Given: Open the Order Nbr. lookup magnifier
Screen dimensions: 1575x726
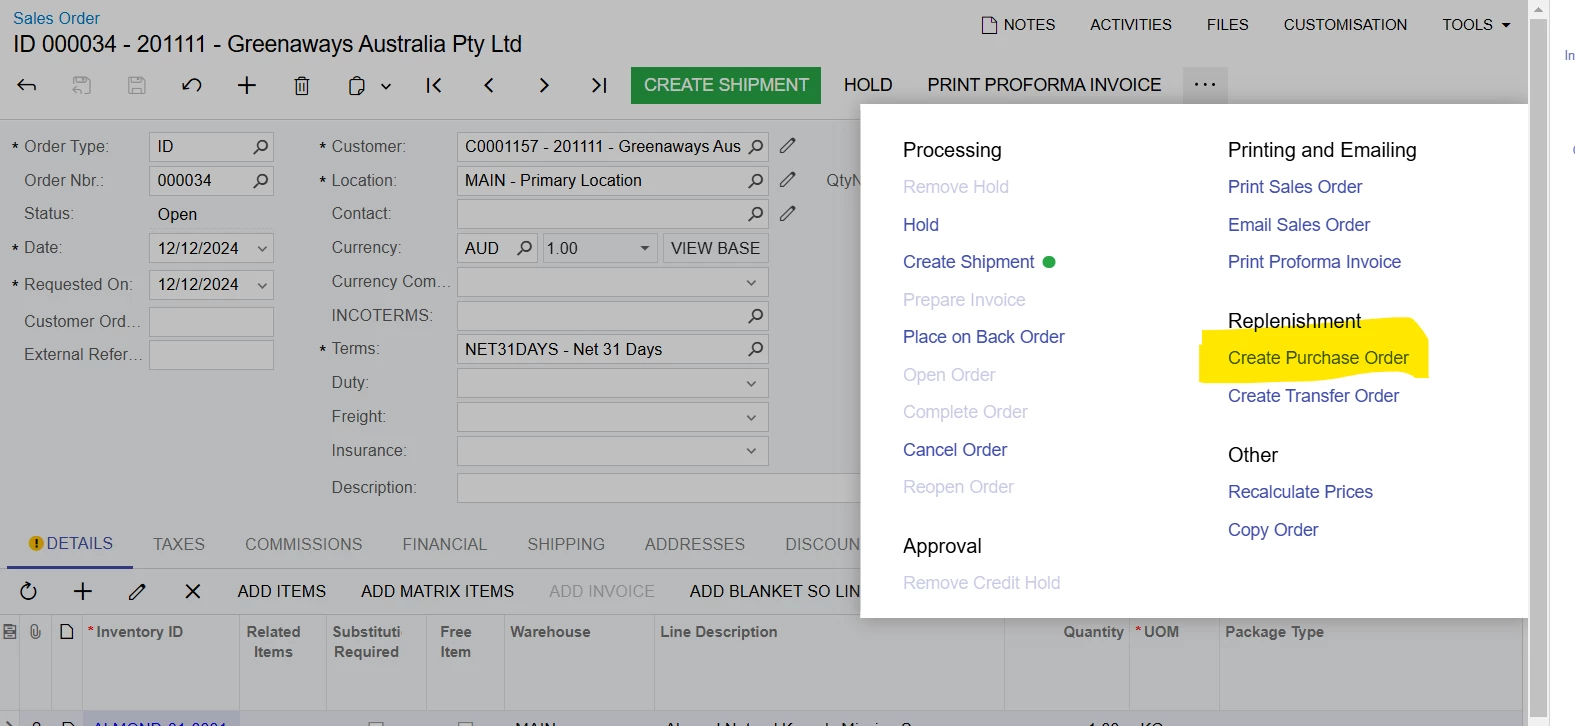Looking at the screenshot, I should click(x=261, y=181).
